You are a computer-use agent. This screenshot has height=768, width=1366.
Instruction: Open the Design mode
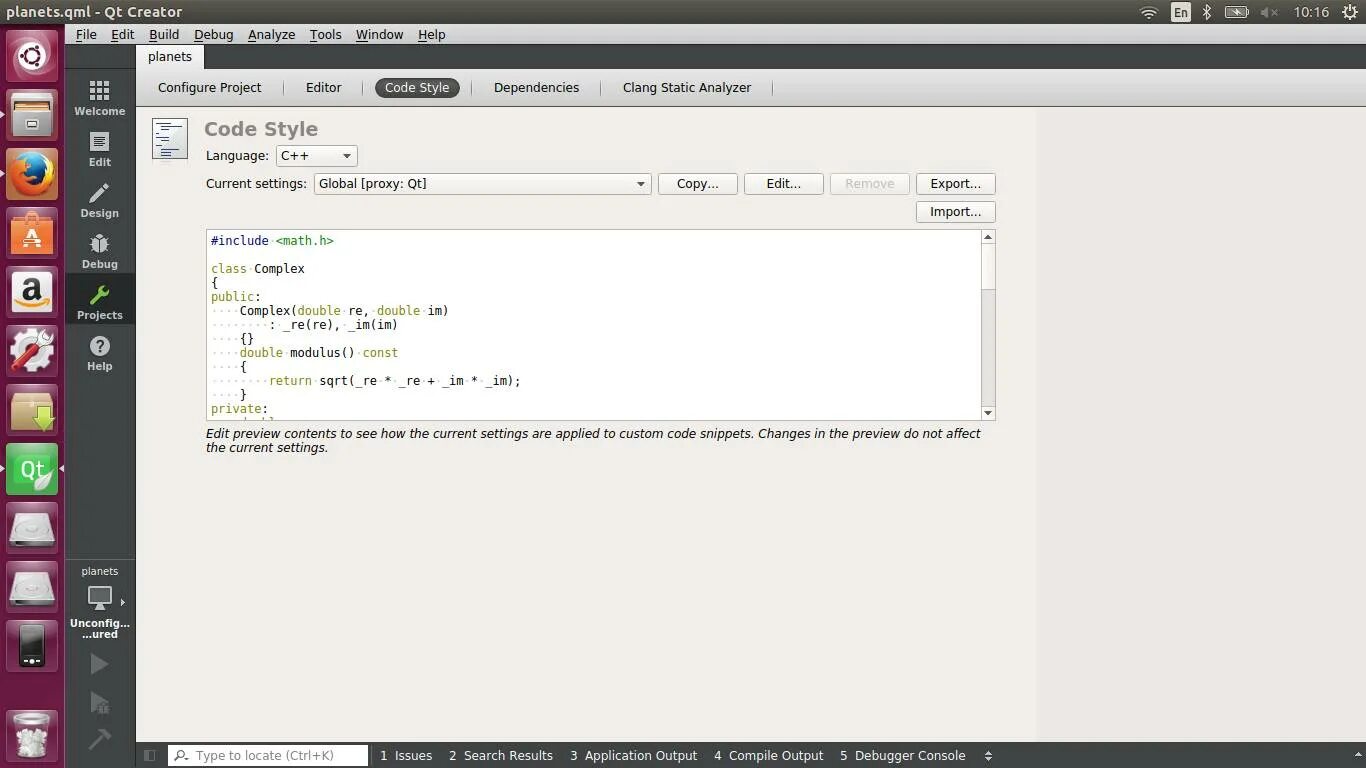point(99,200)
